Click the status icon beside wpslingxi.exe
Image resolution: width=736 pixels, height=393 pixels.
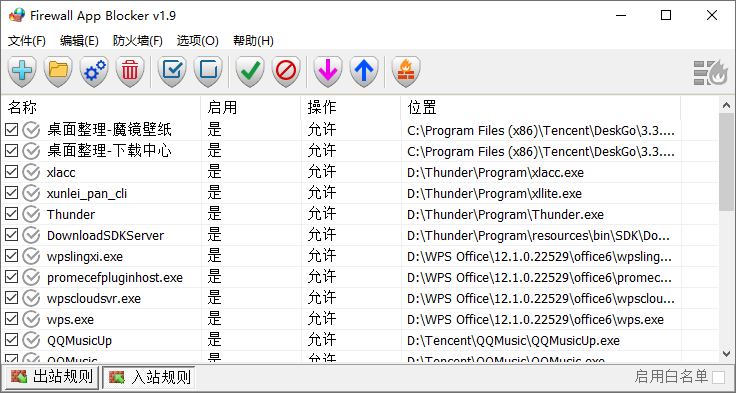31,256
